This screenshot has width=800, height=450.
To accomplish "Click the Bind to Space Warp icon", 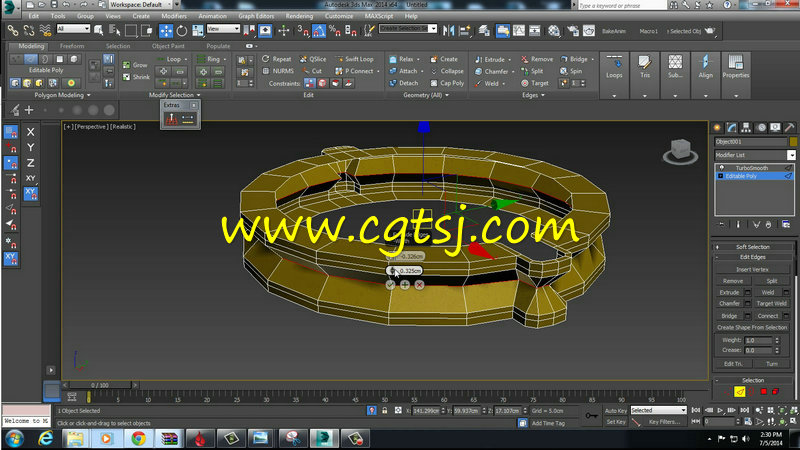I will [x=45, y=31].
